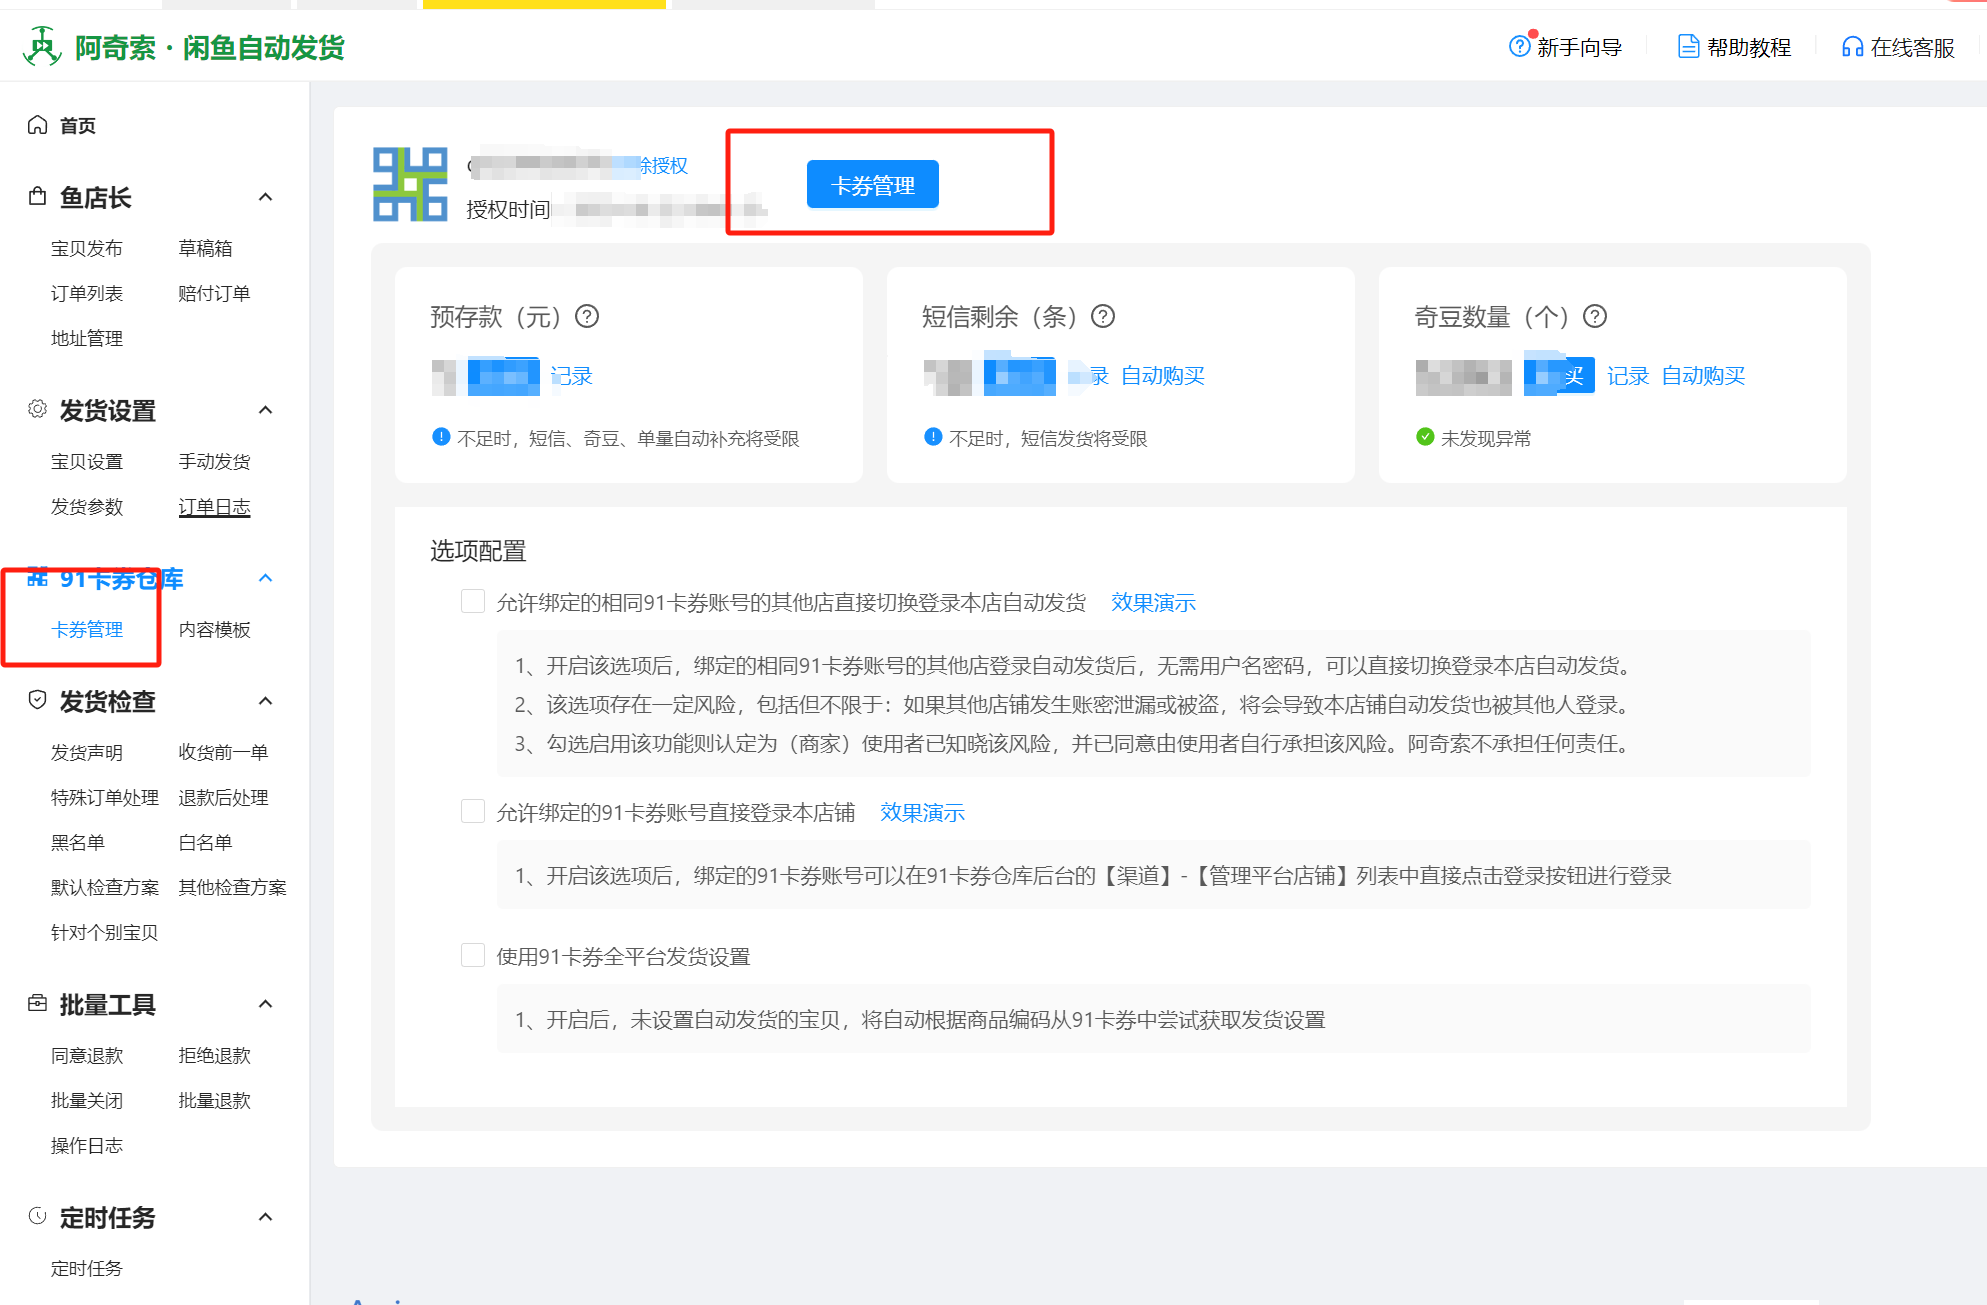Open 草稿箱 in sidebar

[x=205, y=248]
